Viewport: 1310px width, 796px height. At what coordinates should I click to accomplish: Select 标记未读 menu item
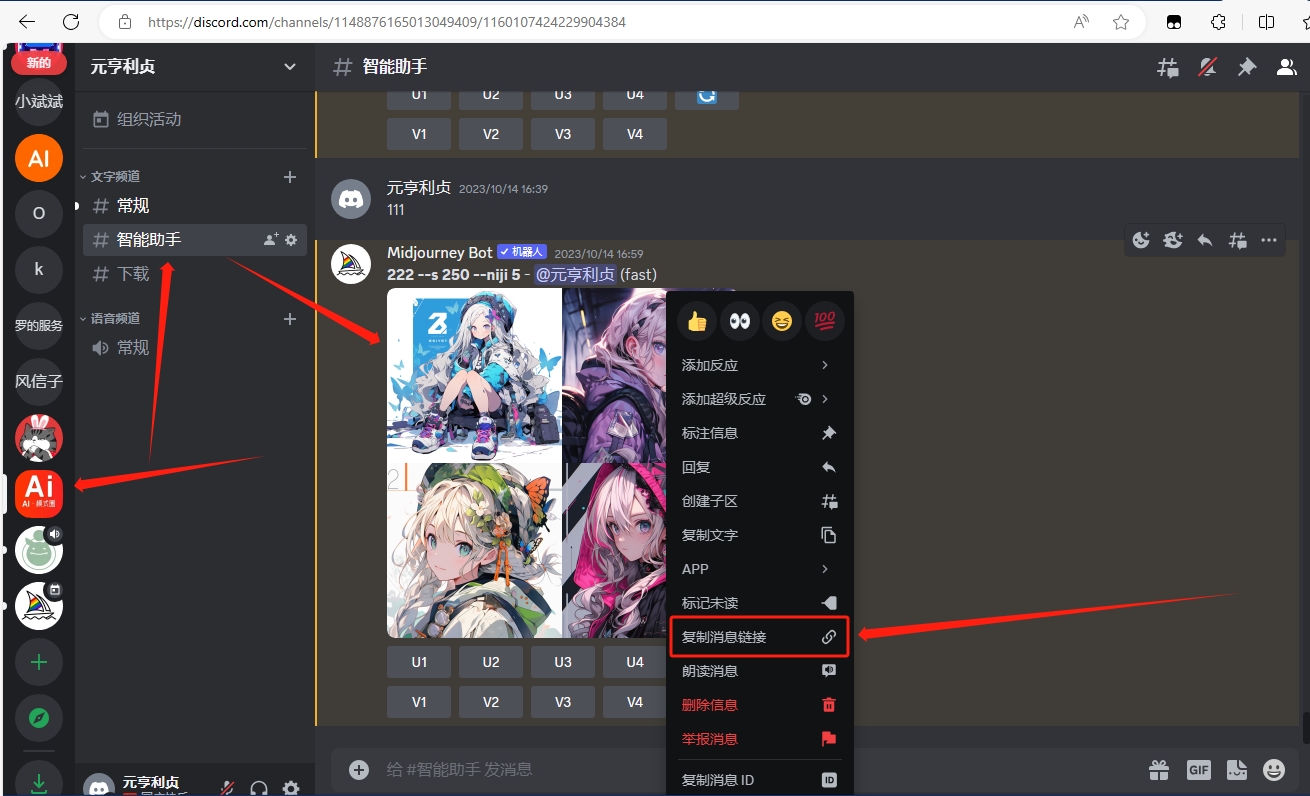(760, 603)
